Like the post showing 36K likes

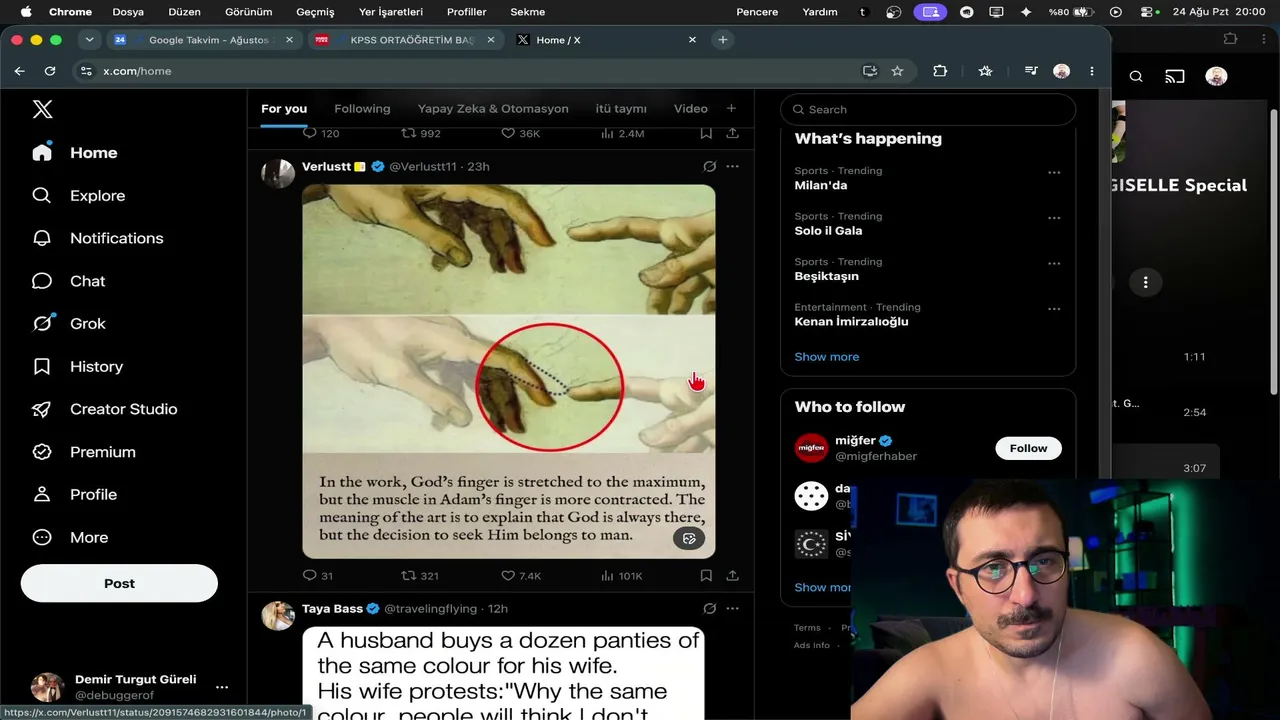click(520, 133)
